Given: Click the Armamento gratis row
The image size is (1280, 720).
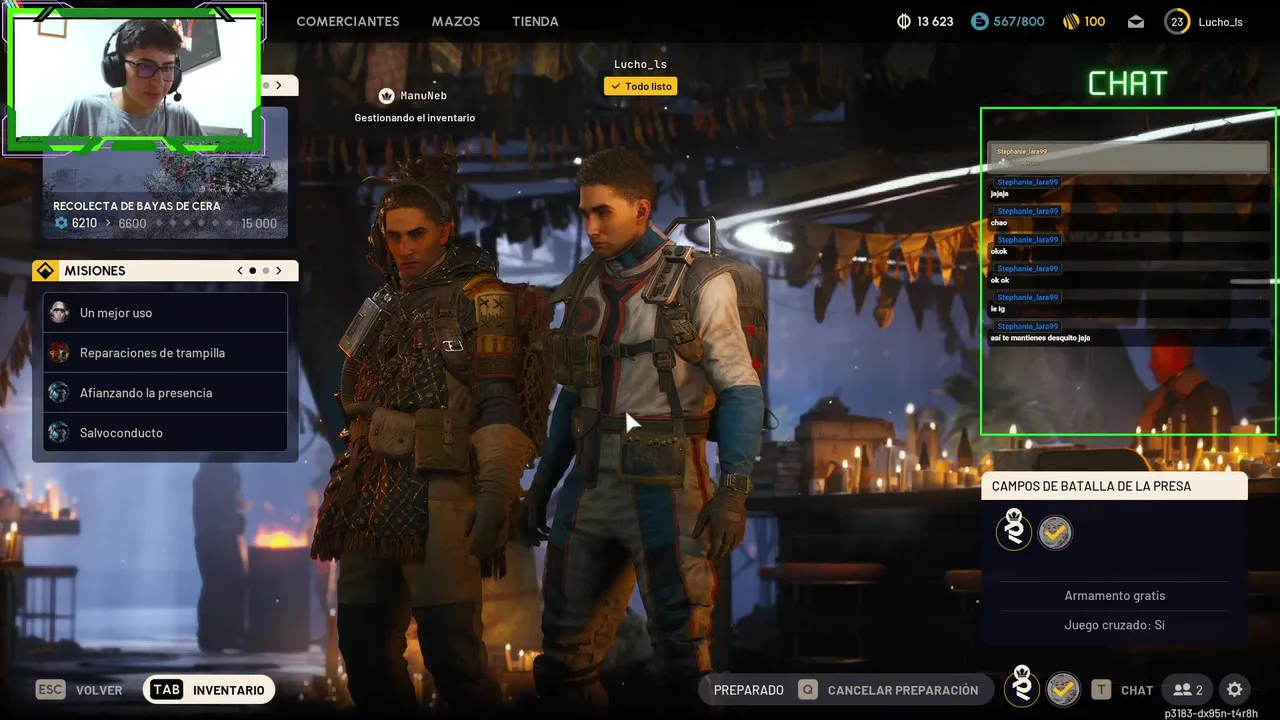Looking at the screenshot, I should pyautogui.click(x=1115, y=596).
